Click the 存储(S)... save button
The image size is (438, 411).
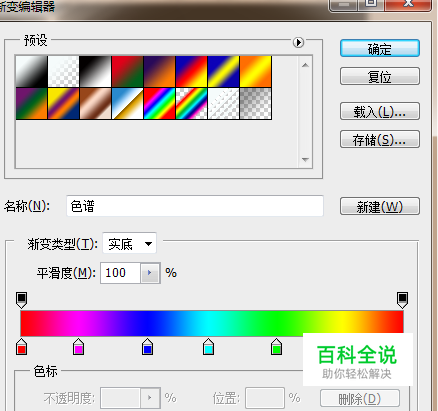coord(380,139)
